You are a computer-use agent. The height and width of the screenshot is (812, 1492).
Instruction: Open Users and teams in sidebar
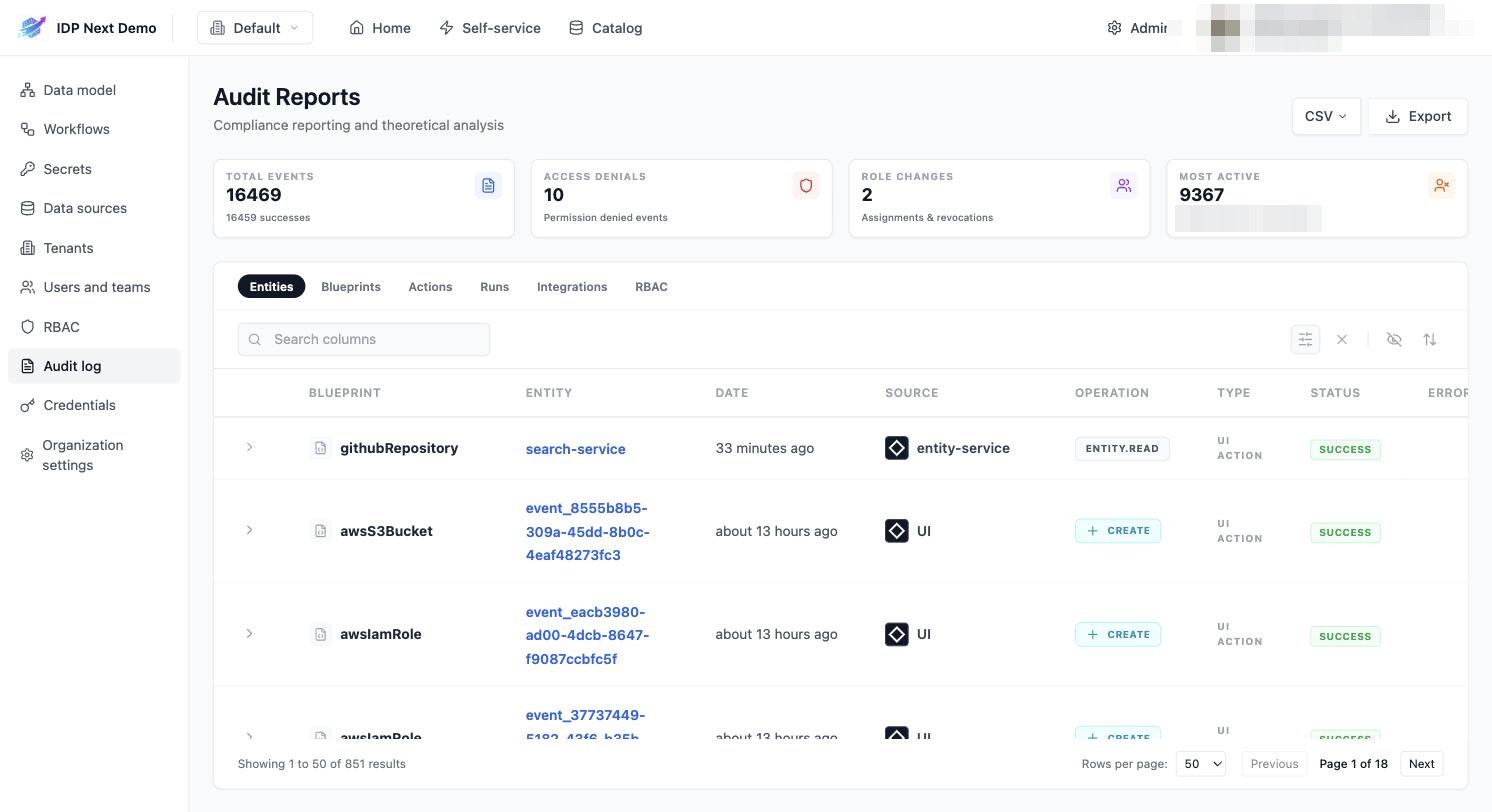(94, 287)
